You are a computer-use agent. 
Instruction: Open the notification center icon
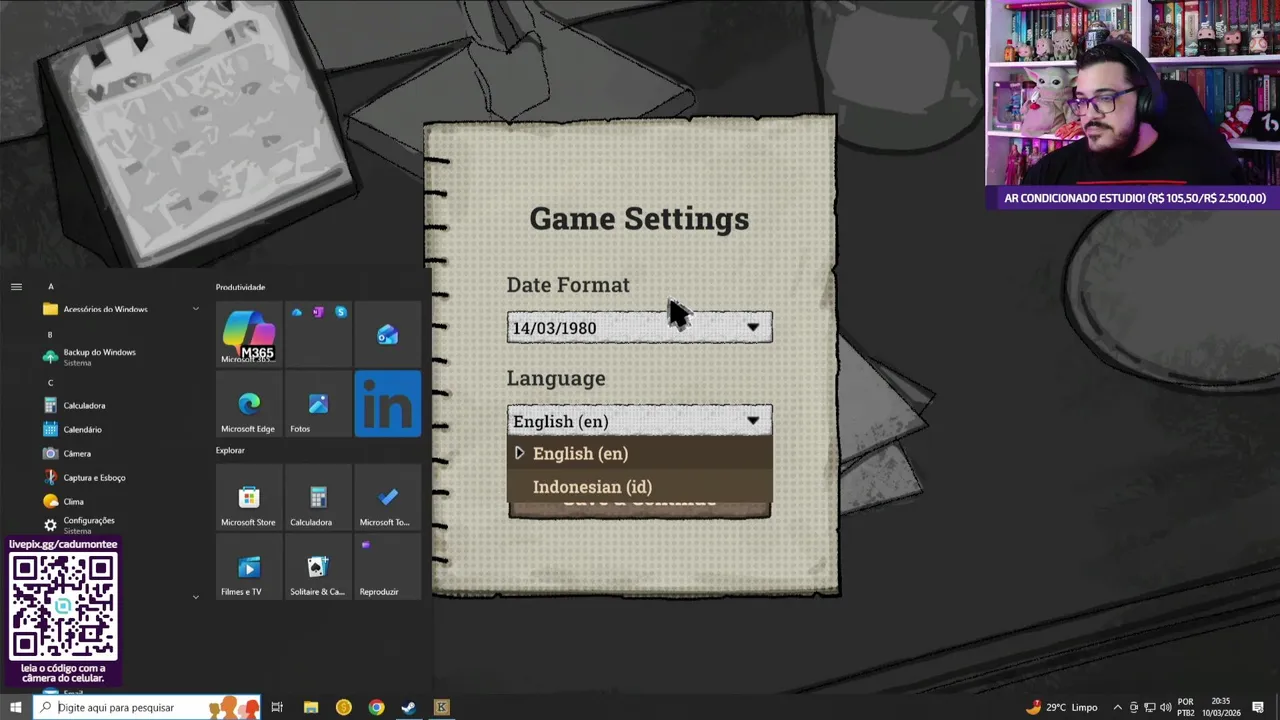pos(1258,707)
